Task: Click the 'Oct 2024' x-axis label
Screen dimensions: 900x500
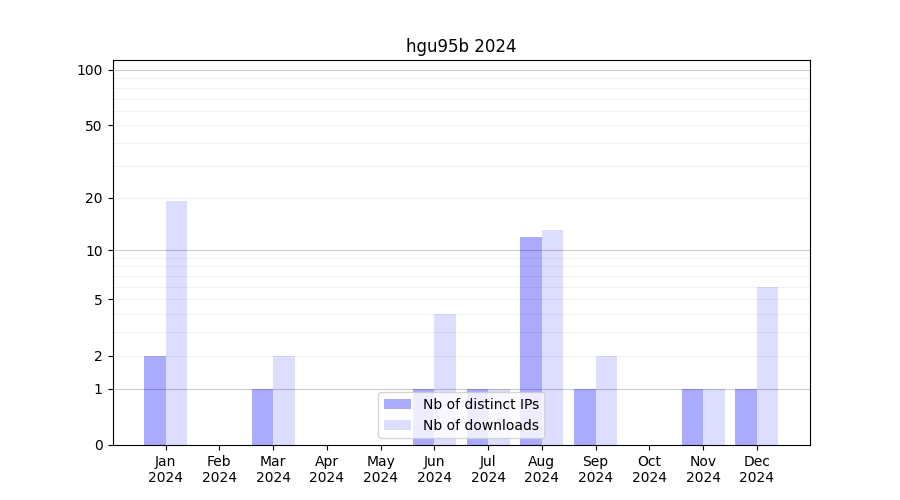Action: [x=649, y=469]
